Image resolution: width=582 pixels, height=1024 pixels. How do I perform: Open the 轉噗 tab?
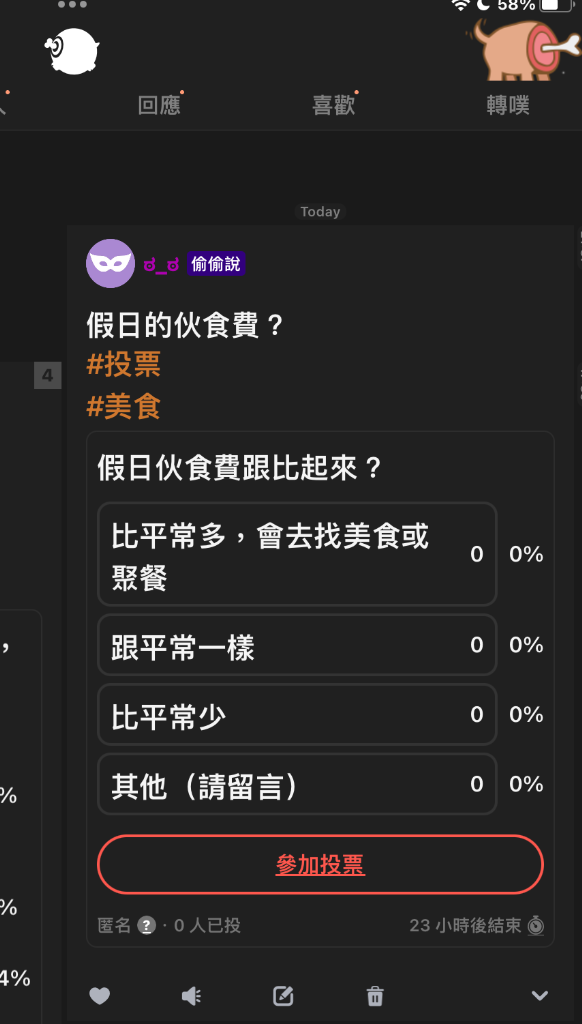tap(508, 105)
